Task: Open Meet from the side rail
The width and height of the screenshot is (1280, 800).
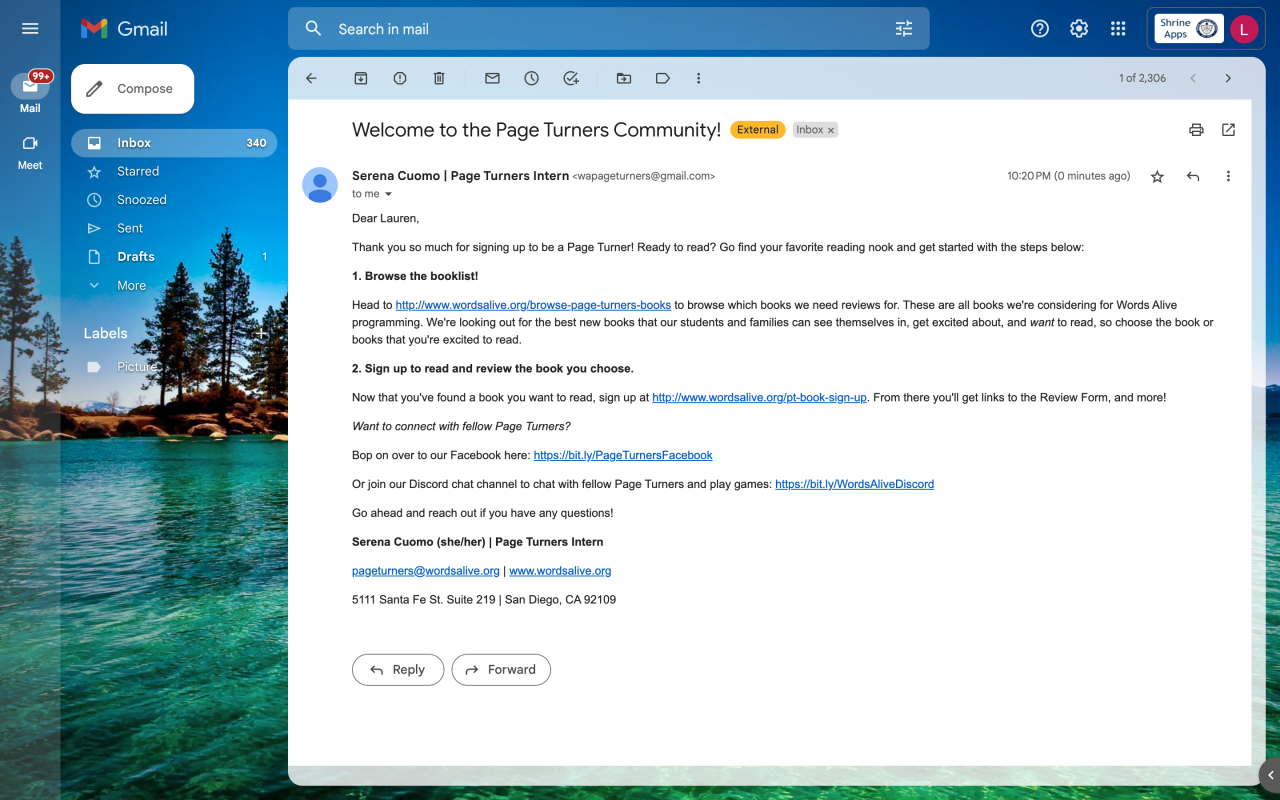Action: click(x=30, y=152)
